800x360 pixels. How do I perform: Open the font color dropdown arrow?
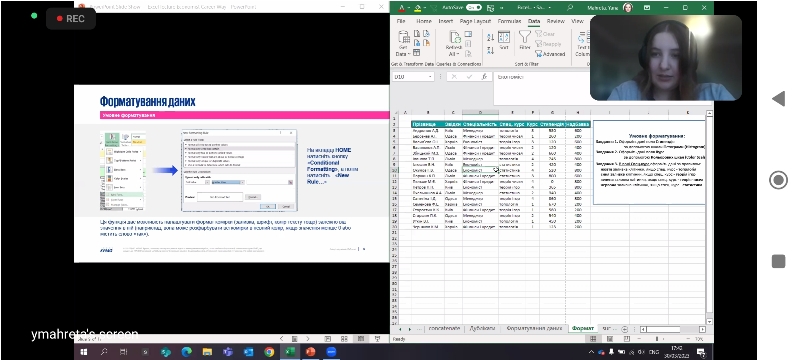click(x=409, y=8)
